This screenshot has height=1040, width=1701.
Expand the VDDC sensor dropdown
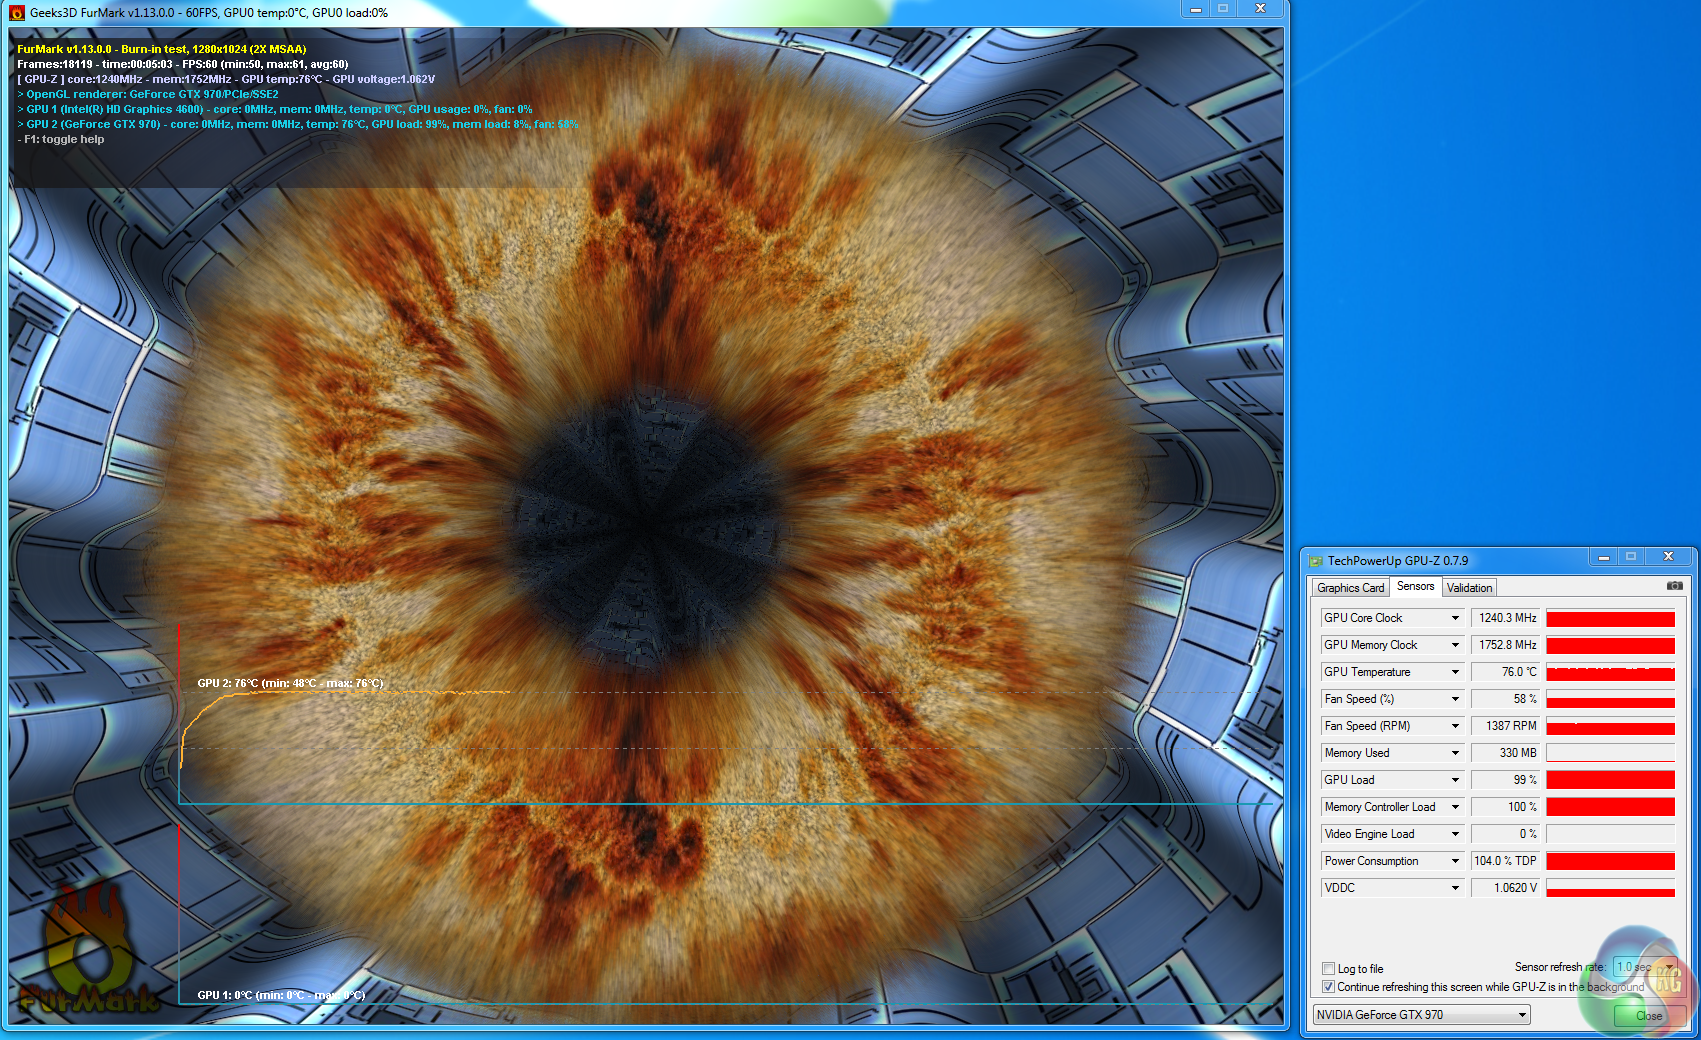pyautogui.click(x=1455, y=888)
